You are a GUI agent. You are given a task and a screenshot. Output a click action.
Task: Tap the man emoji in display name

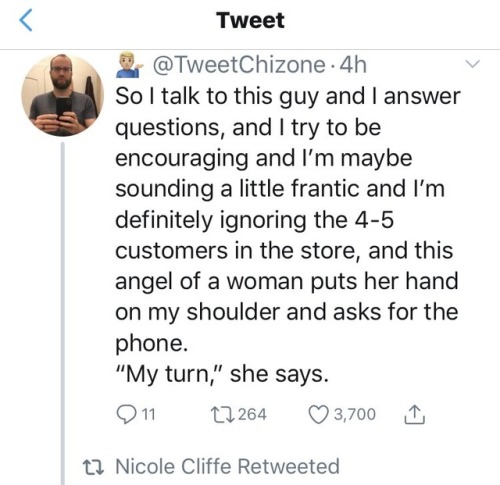coord(129,65)
